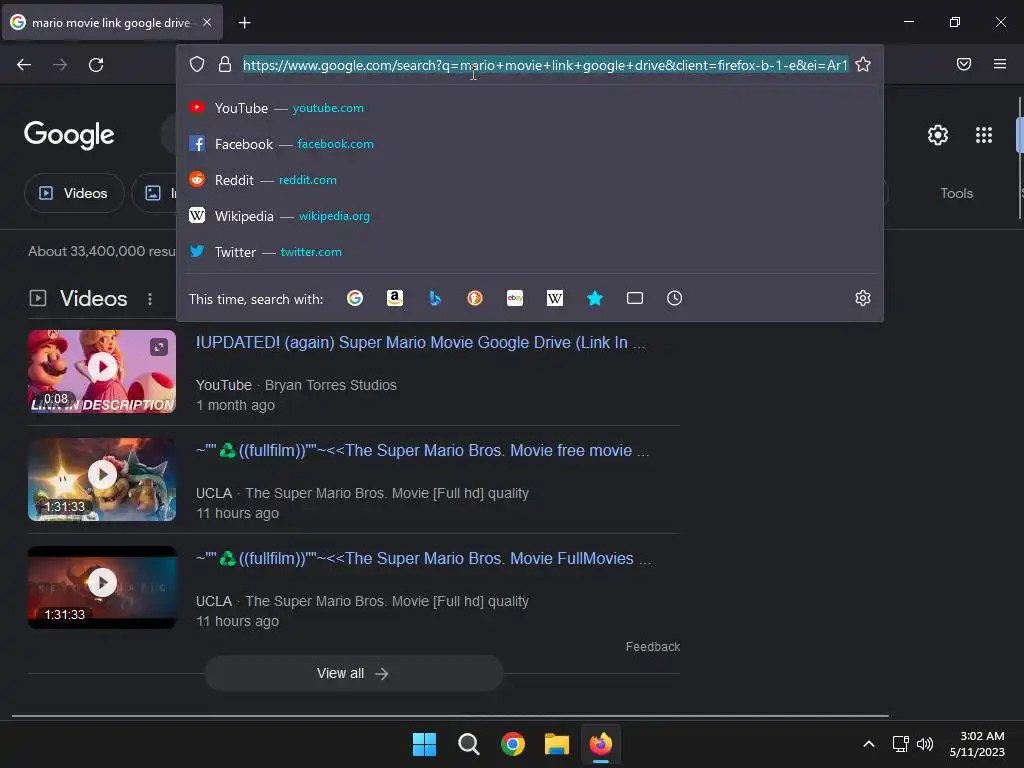Viewport: 1024px width, 768px height.
Task: Search this time with Bing
Action: coord(435,298)
